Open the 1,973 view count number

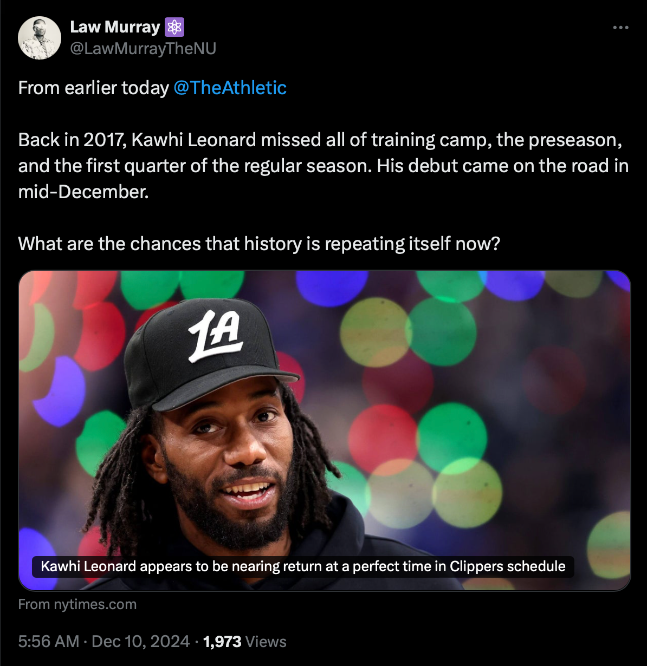(223, 641)
